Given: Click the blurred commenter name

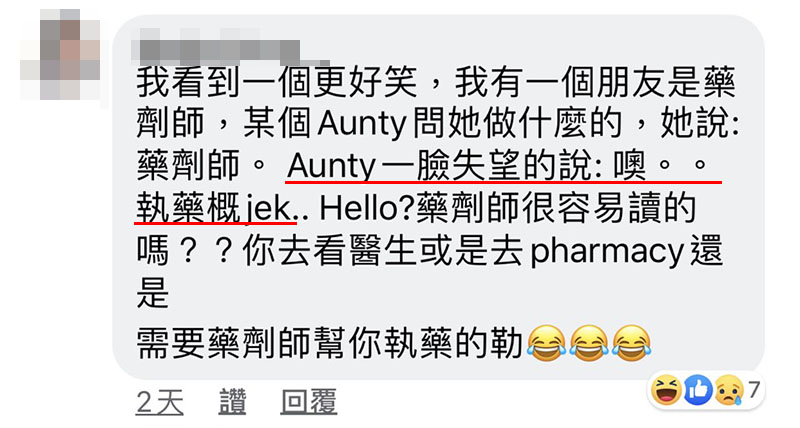Looking at the screenshot, I should (x=216, y=49).
